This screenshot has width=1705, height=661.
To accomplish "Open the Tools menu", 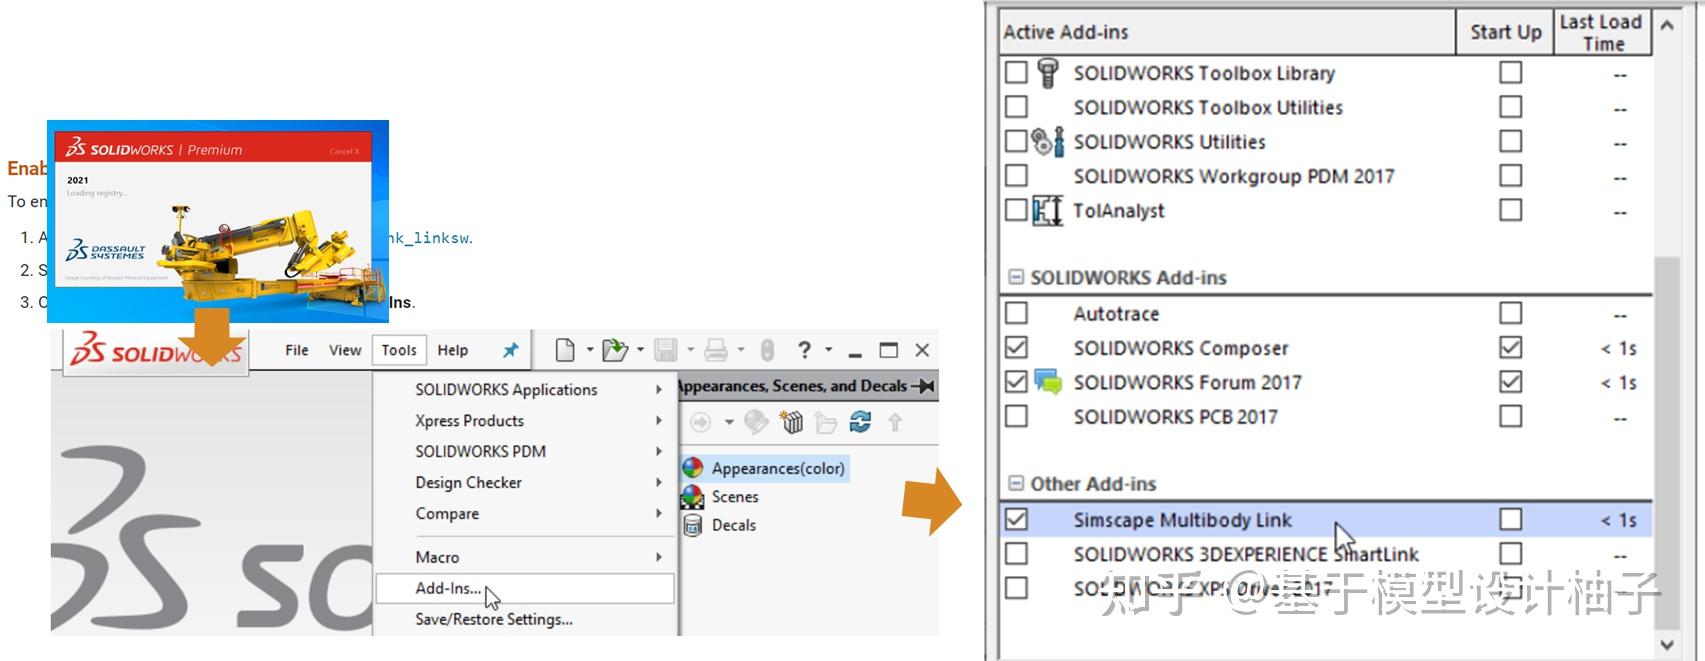I will tap(399, 350).
